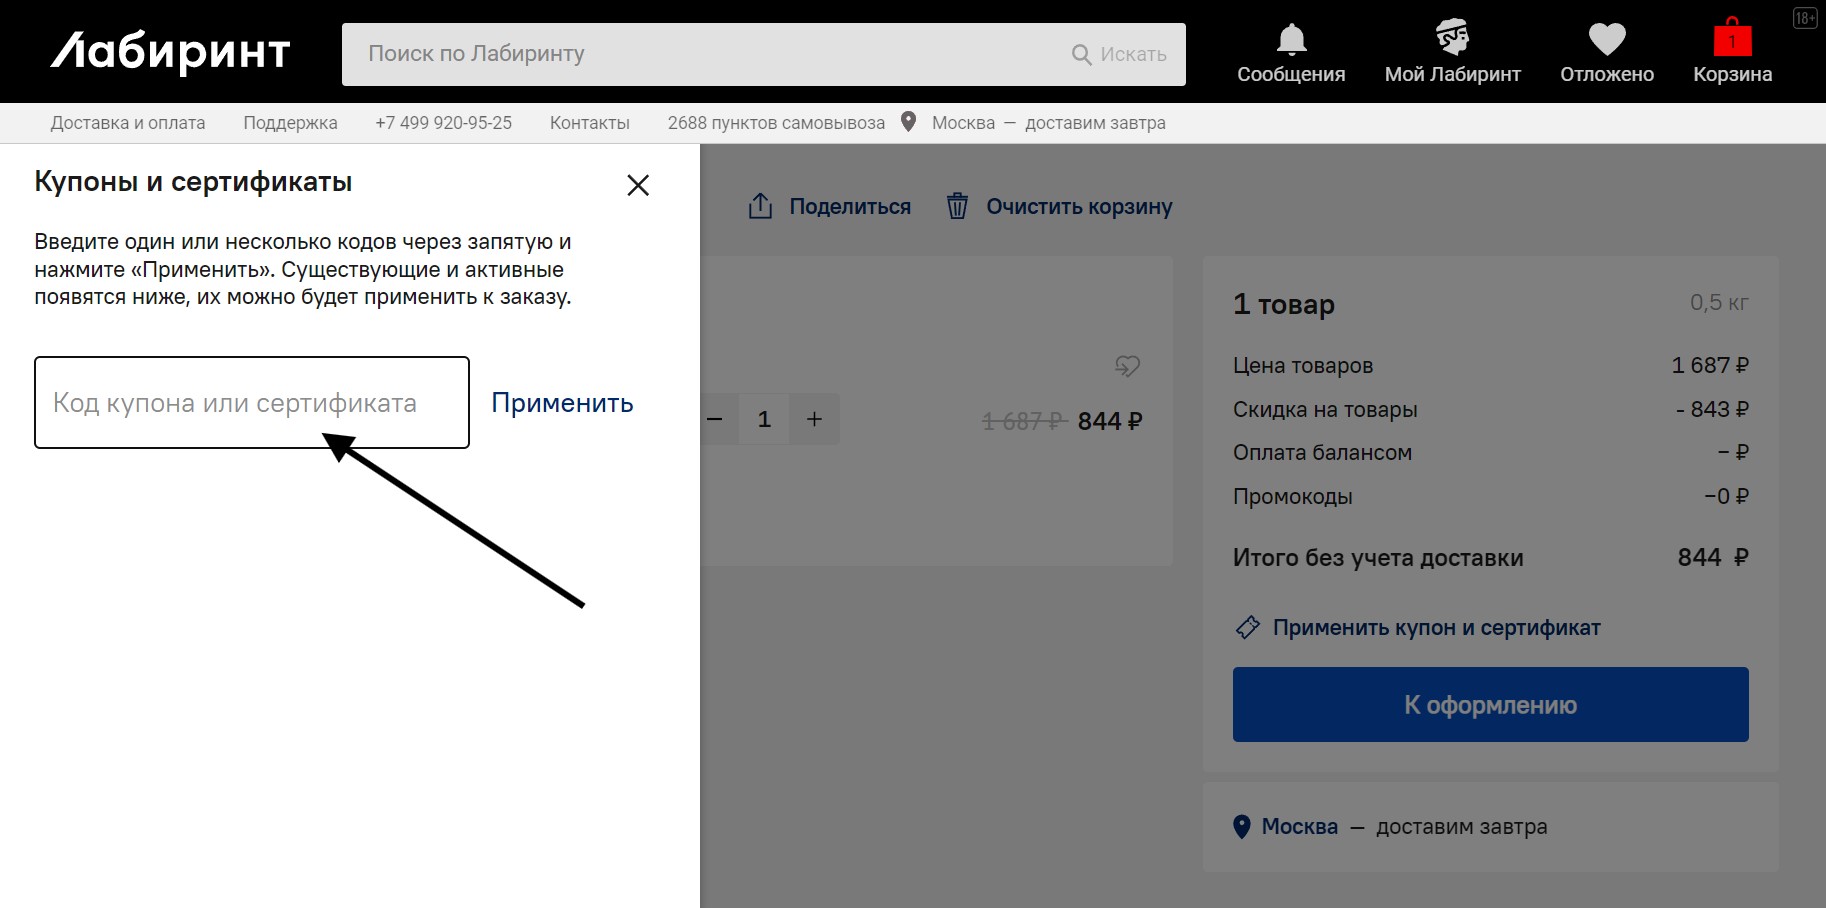This screenshot has height=908, width=1826.
Task: Click the coupon ticket icon
Action: 1247,628
